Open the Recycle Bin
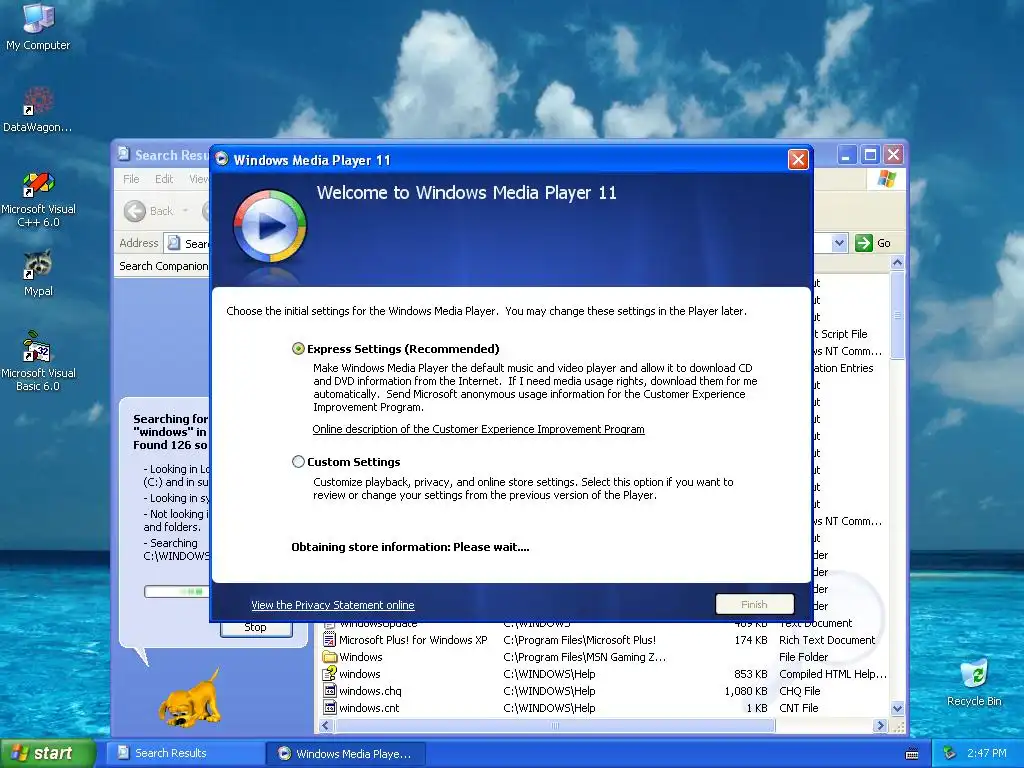 click(974, 682)
